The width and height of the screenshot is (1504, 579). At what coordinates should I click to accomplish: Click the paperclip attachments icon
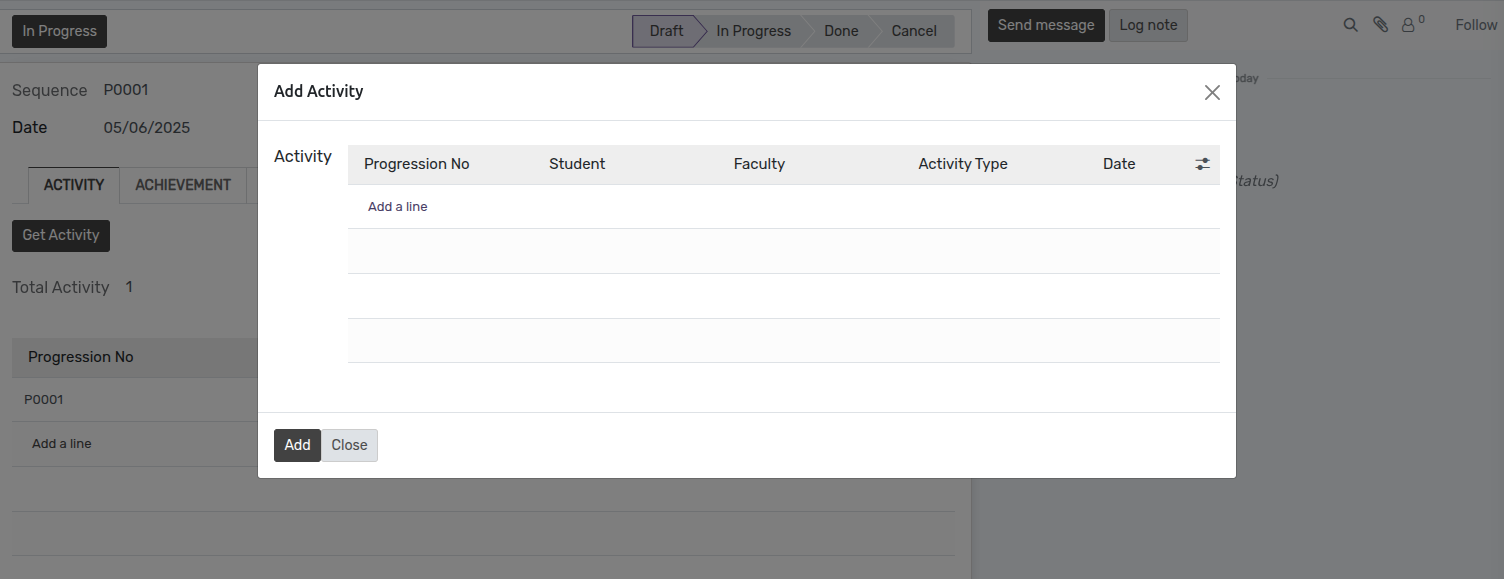coord(1380,25)
